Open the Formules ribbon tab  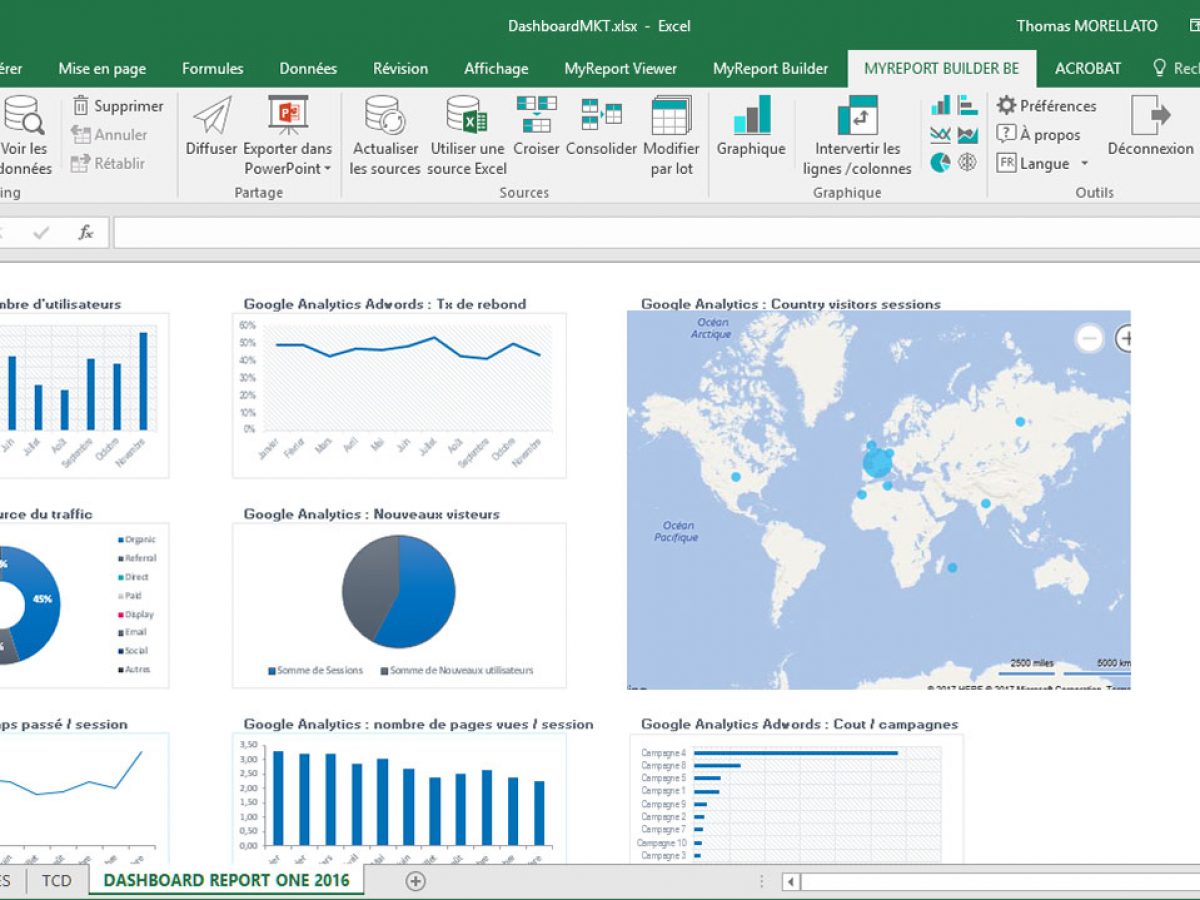213,69
